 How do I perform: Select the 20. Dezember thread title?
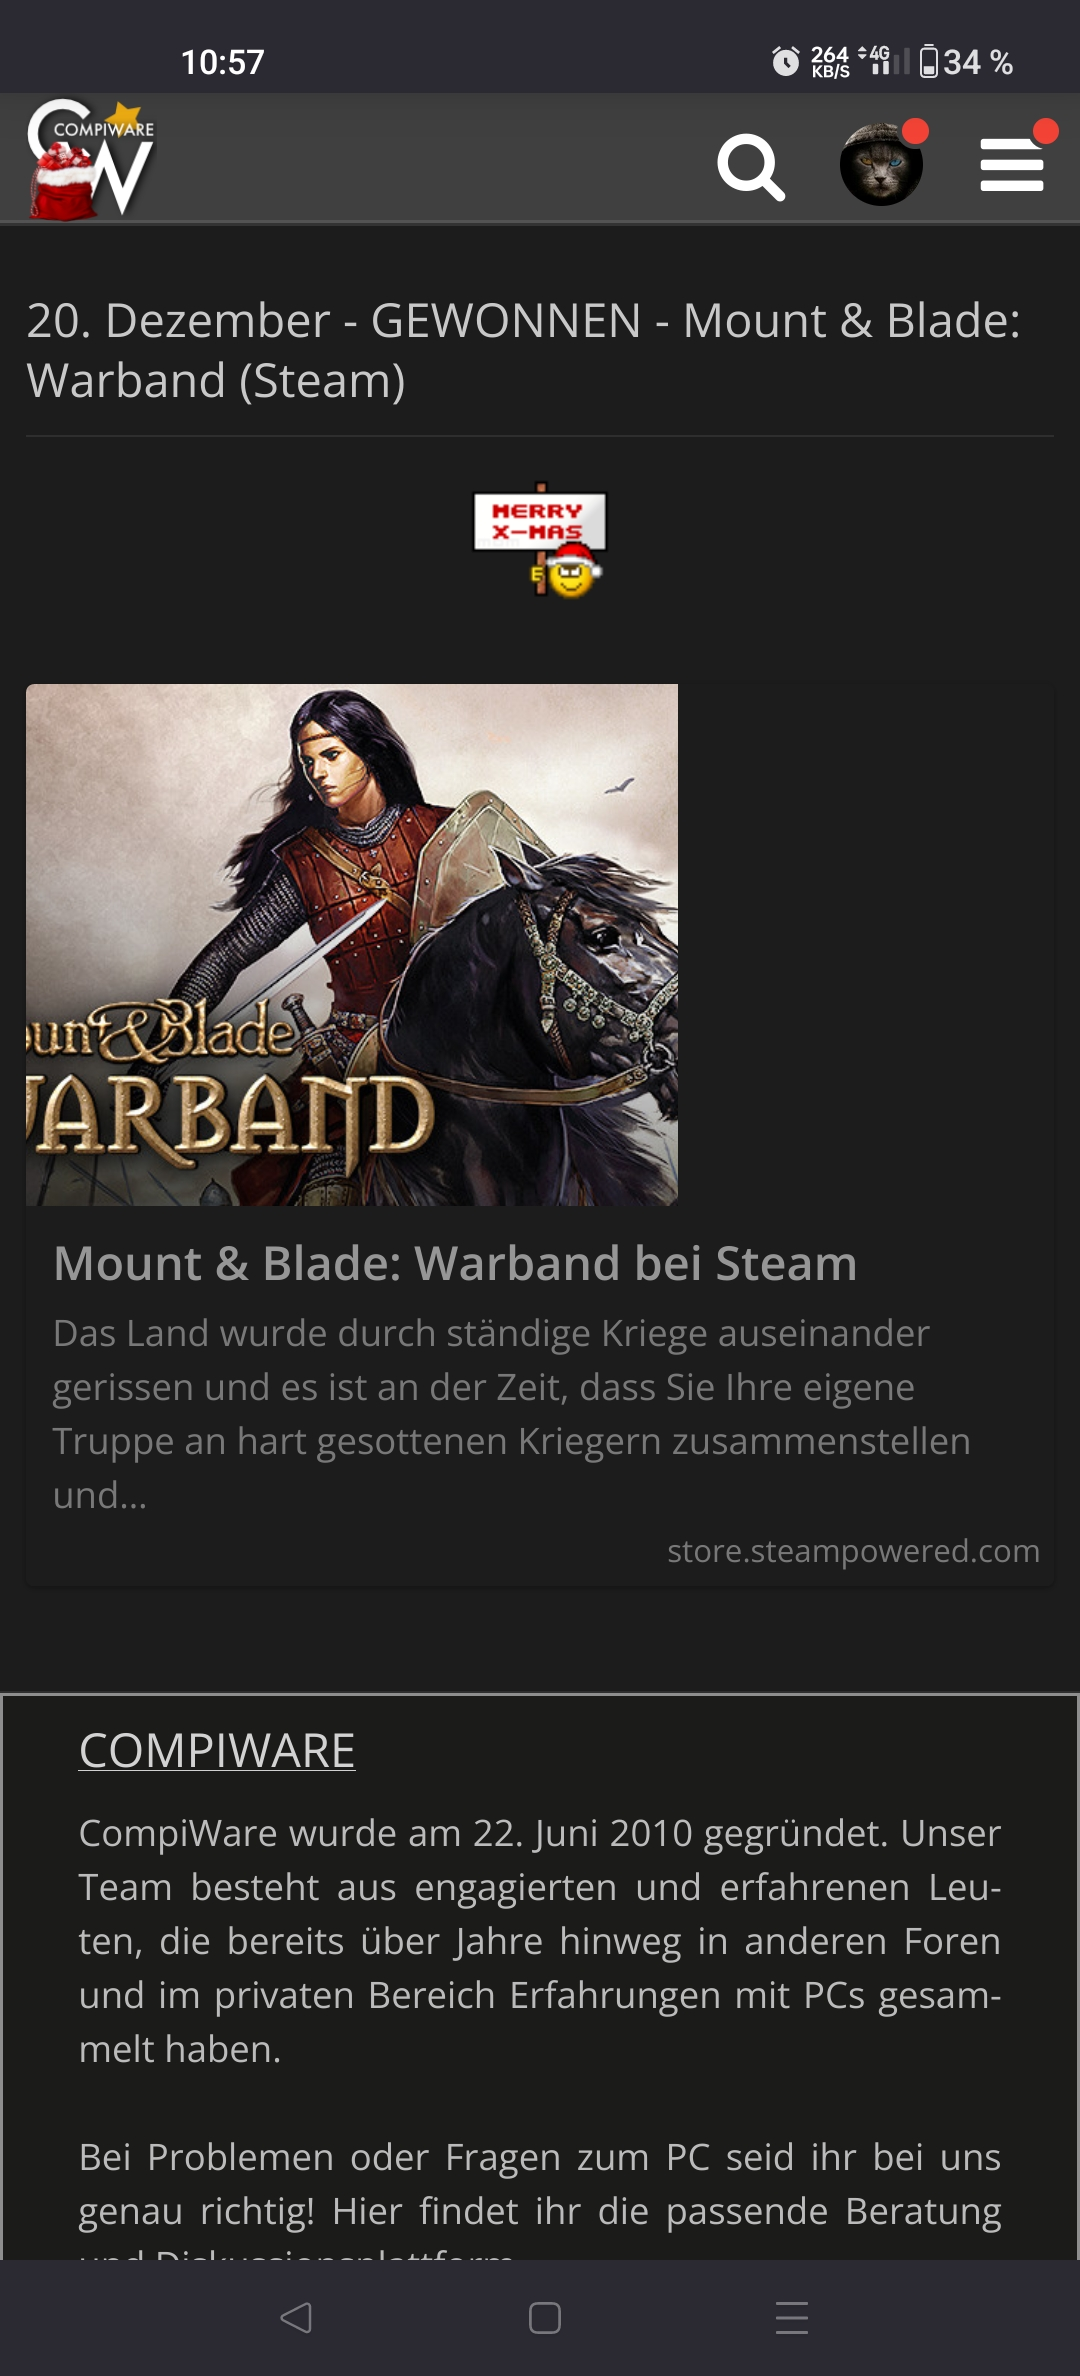(x=523, y=350)
